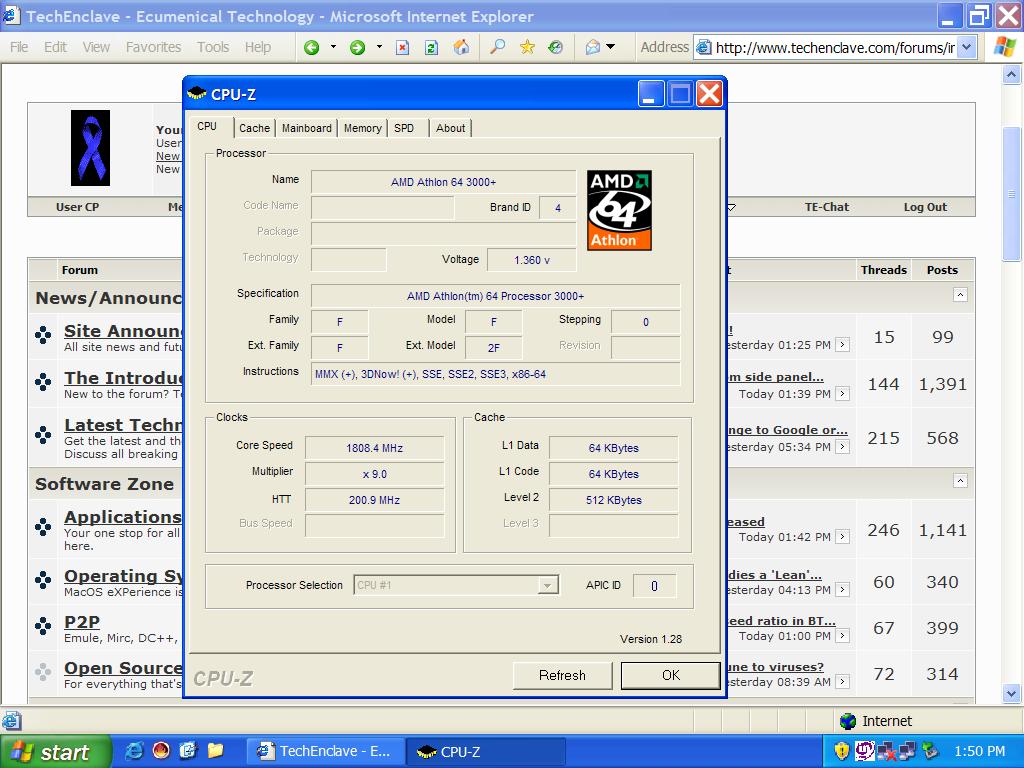Click the Open Source forum status icon
Viewport: 1024px width, 768px height.
pyautogui.click(x=43, y=671)
